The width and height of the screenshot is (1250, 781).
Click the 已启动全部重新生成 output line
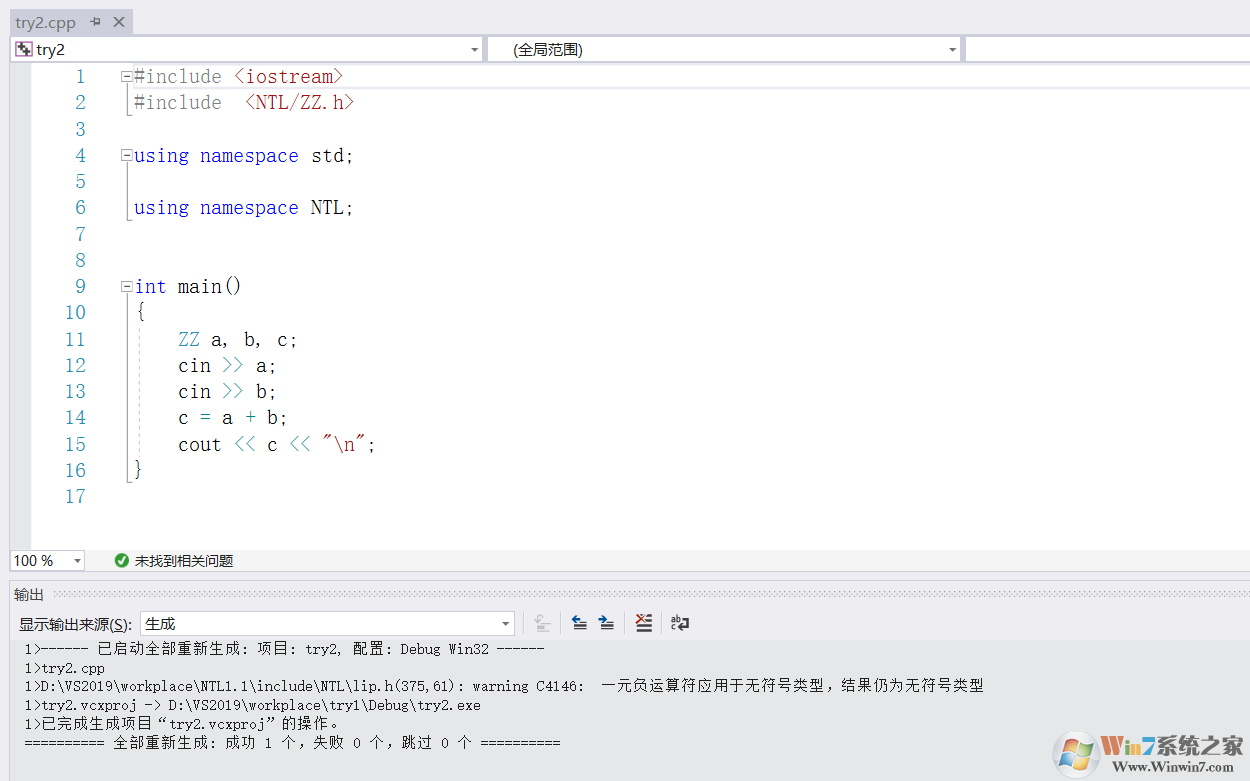[284, 648]
